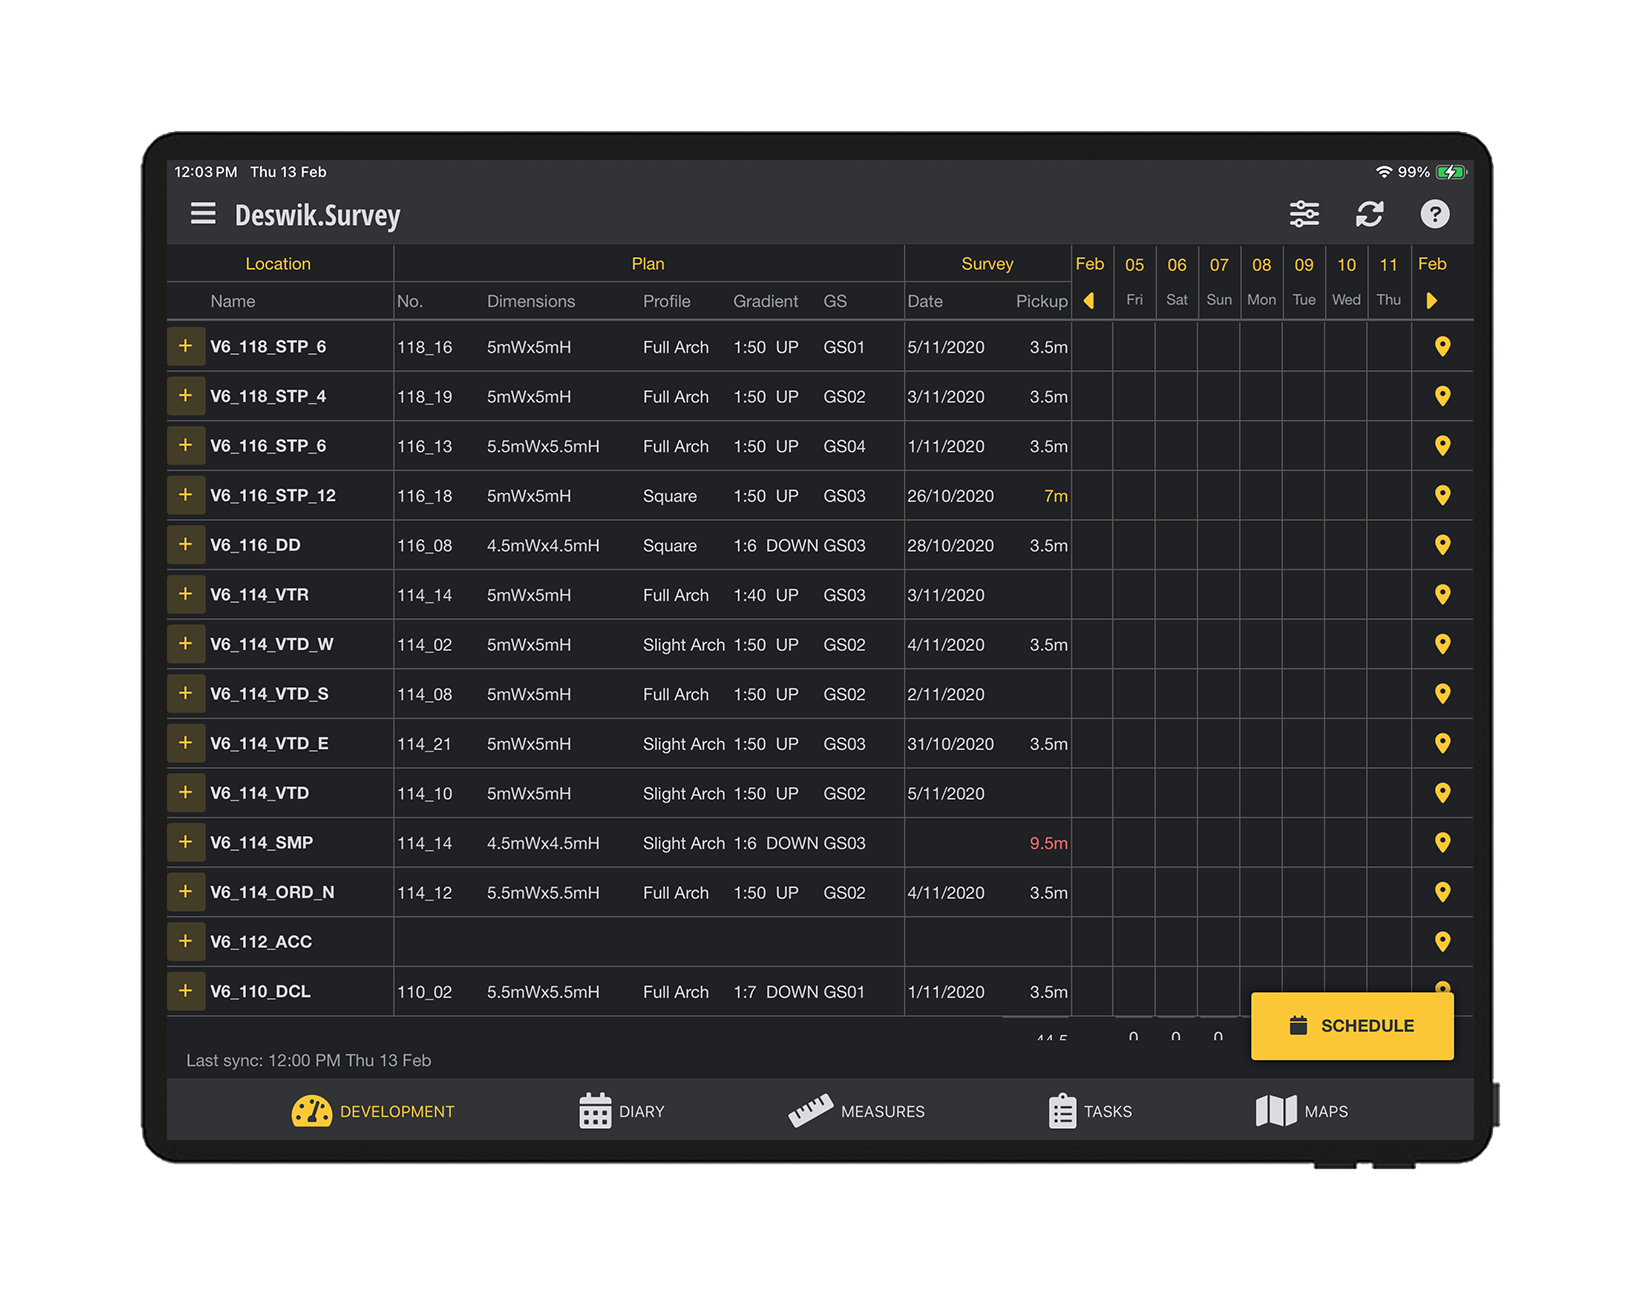1634x1300 pixels.
Task: Expand row V6_114_VTD_S with plus
Action: click(186, 693)
